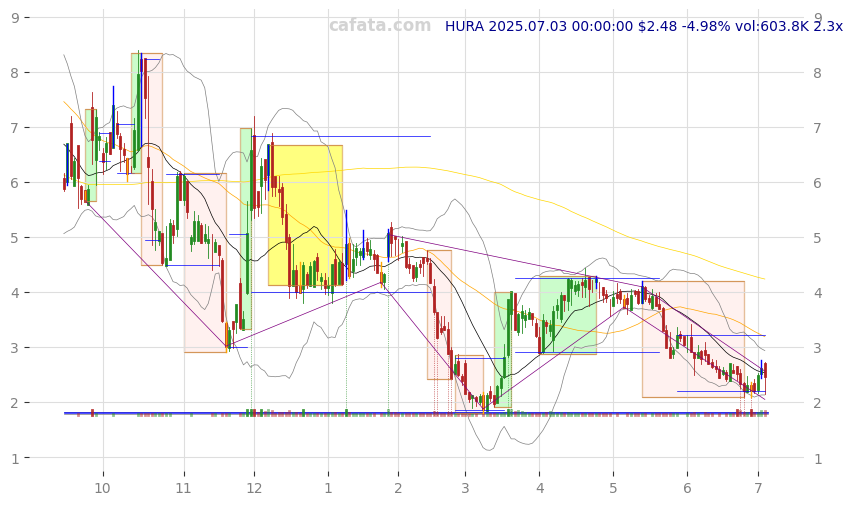
Task: Click the left price axis label 5
Action: click(15, 238)
